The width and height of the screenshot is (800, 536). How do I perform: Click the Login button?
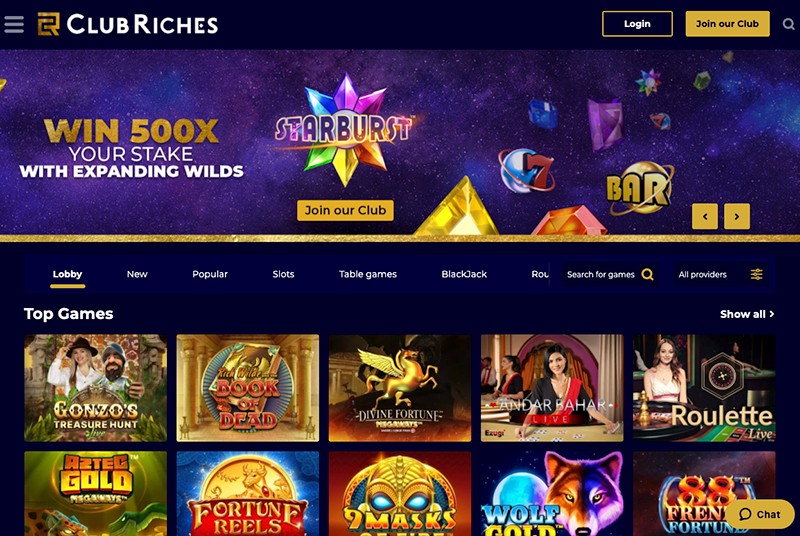(637, 24)
